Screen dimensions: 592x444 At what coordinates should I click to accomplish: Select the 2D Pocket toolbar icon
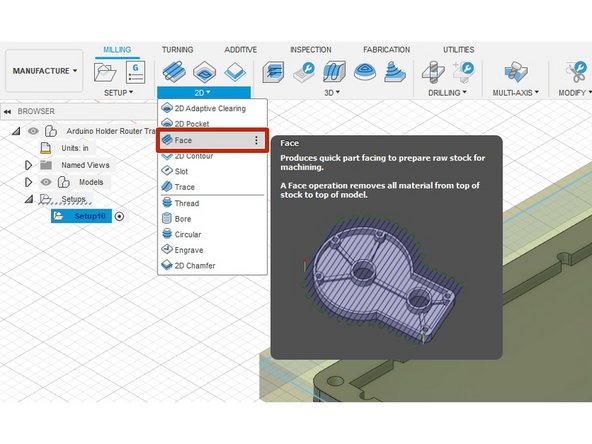204,72
